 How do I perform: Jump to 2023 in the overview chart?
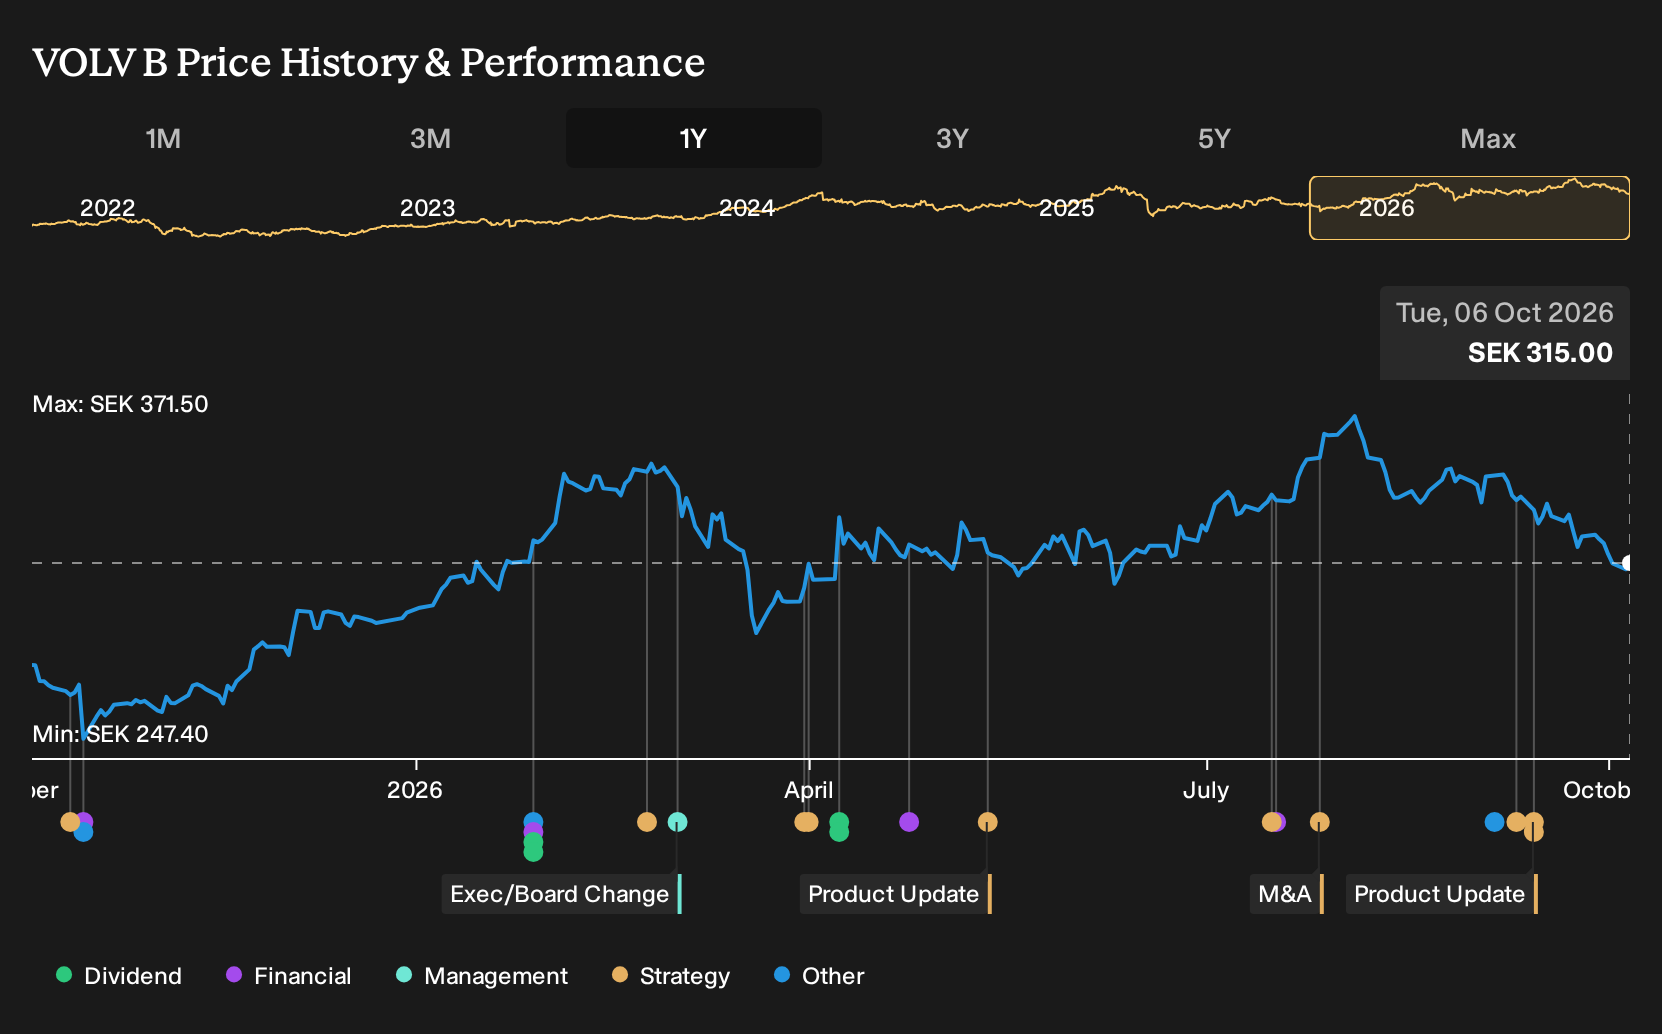[x=427, y=208]
